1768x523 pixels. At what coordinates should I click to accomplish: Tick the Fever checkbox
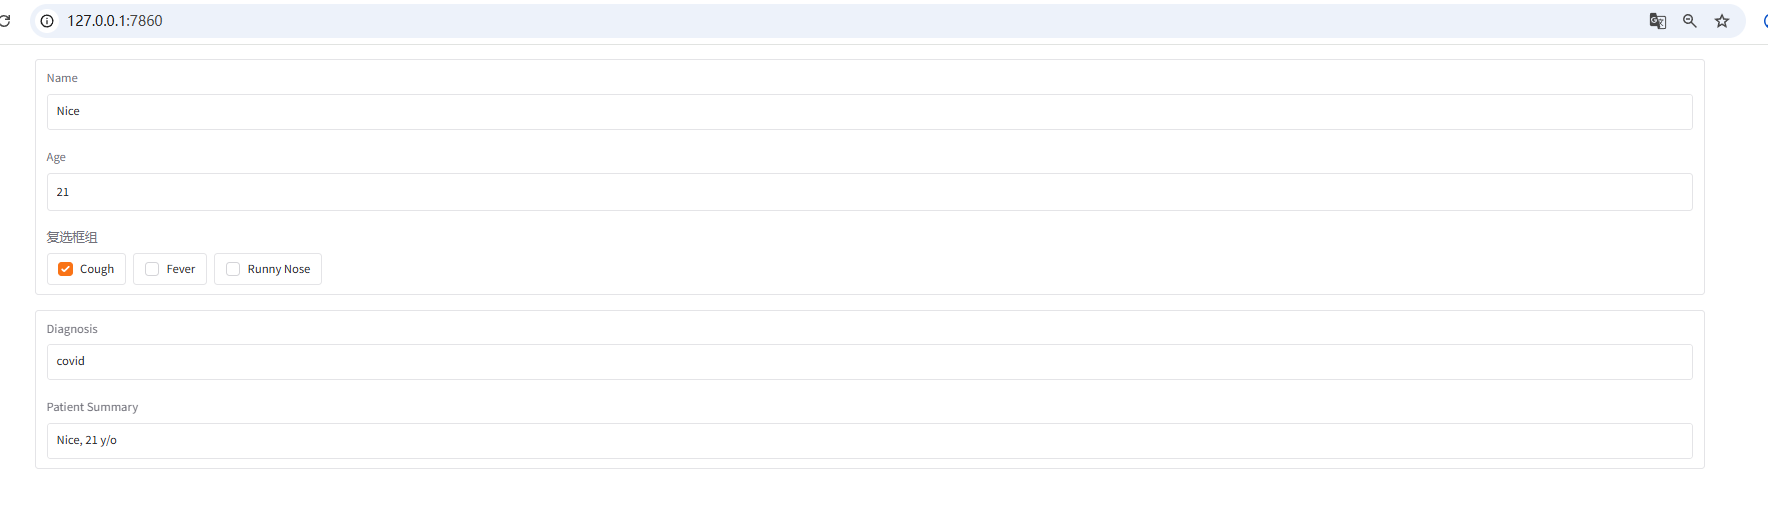[x=152, y=269]
